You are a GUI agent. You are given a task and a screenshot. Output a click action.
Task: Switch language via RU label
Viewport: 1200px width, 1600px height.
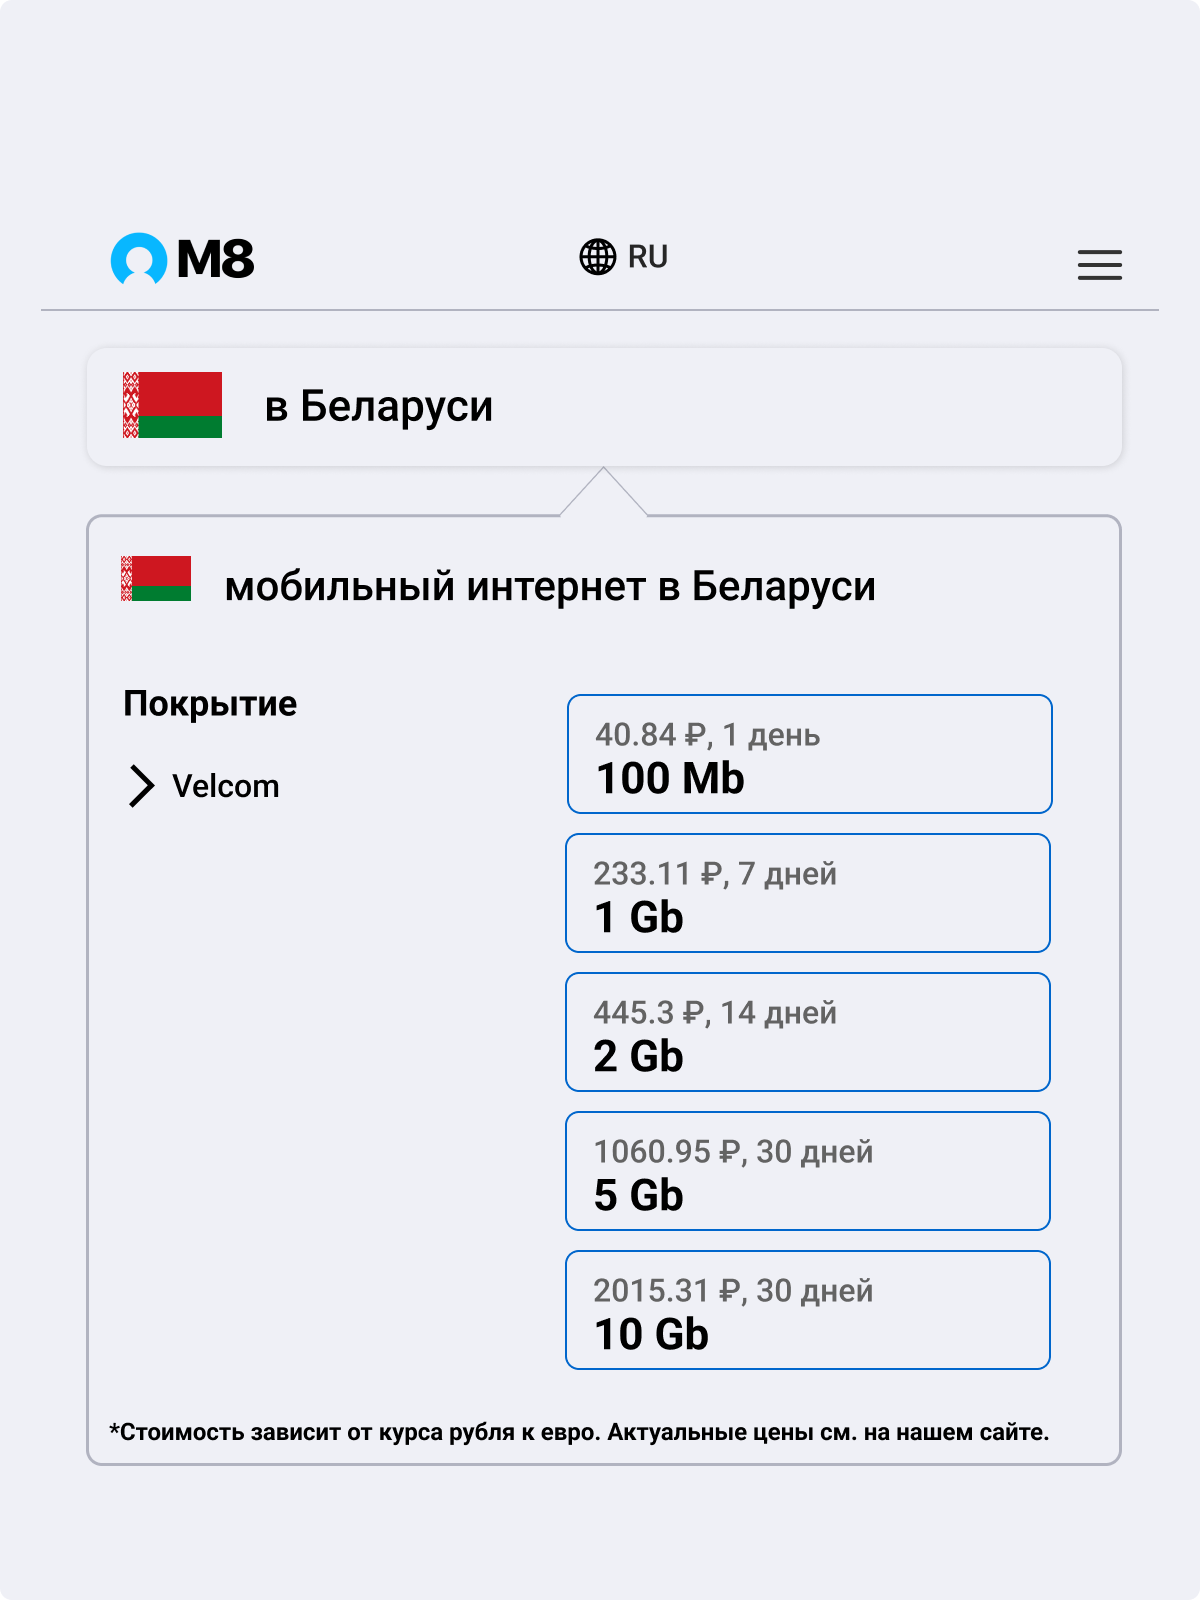click(647, 257)
